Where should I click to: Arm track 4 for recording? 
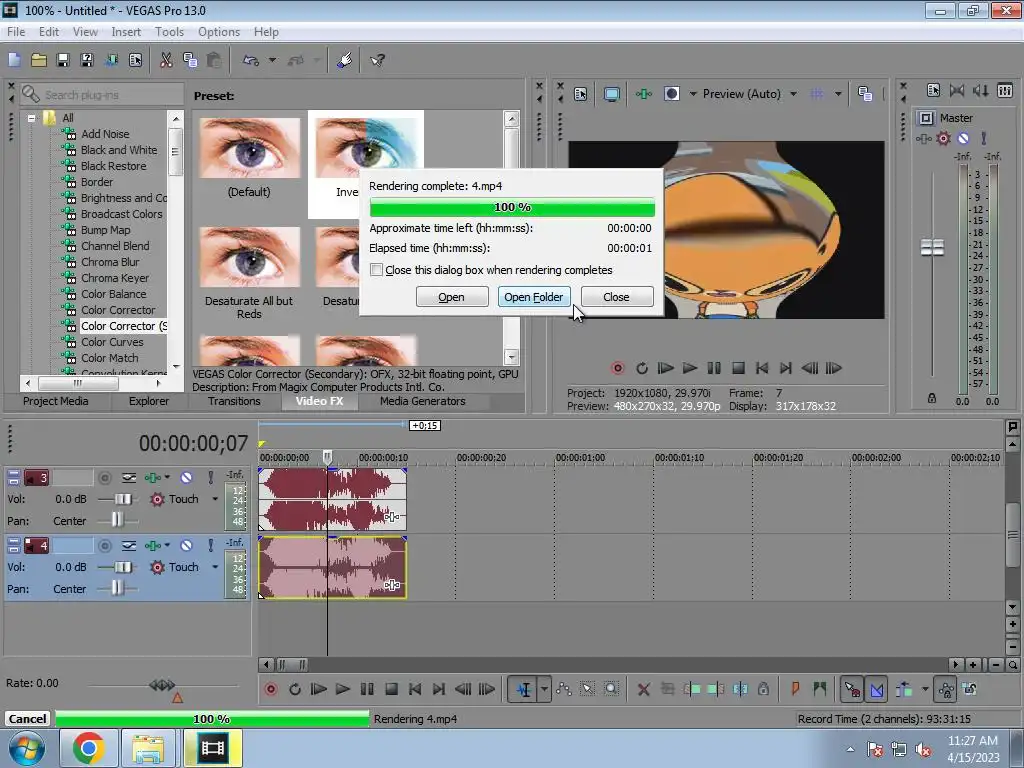104,545
